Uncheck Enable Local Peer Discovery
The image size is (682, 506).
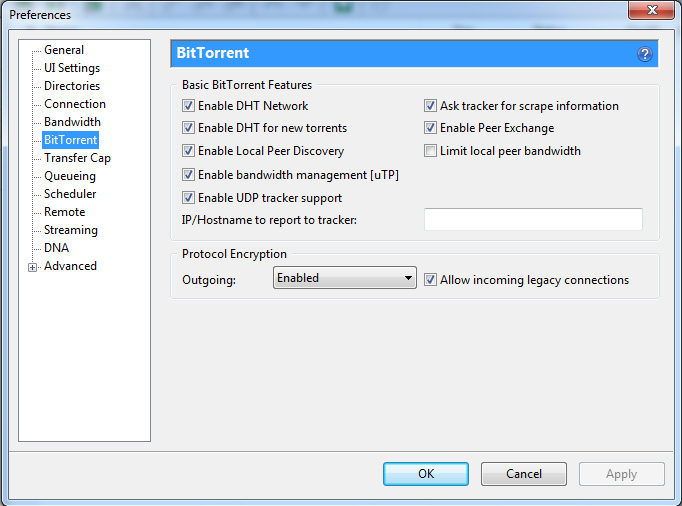point(188,151)
